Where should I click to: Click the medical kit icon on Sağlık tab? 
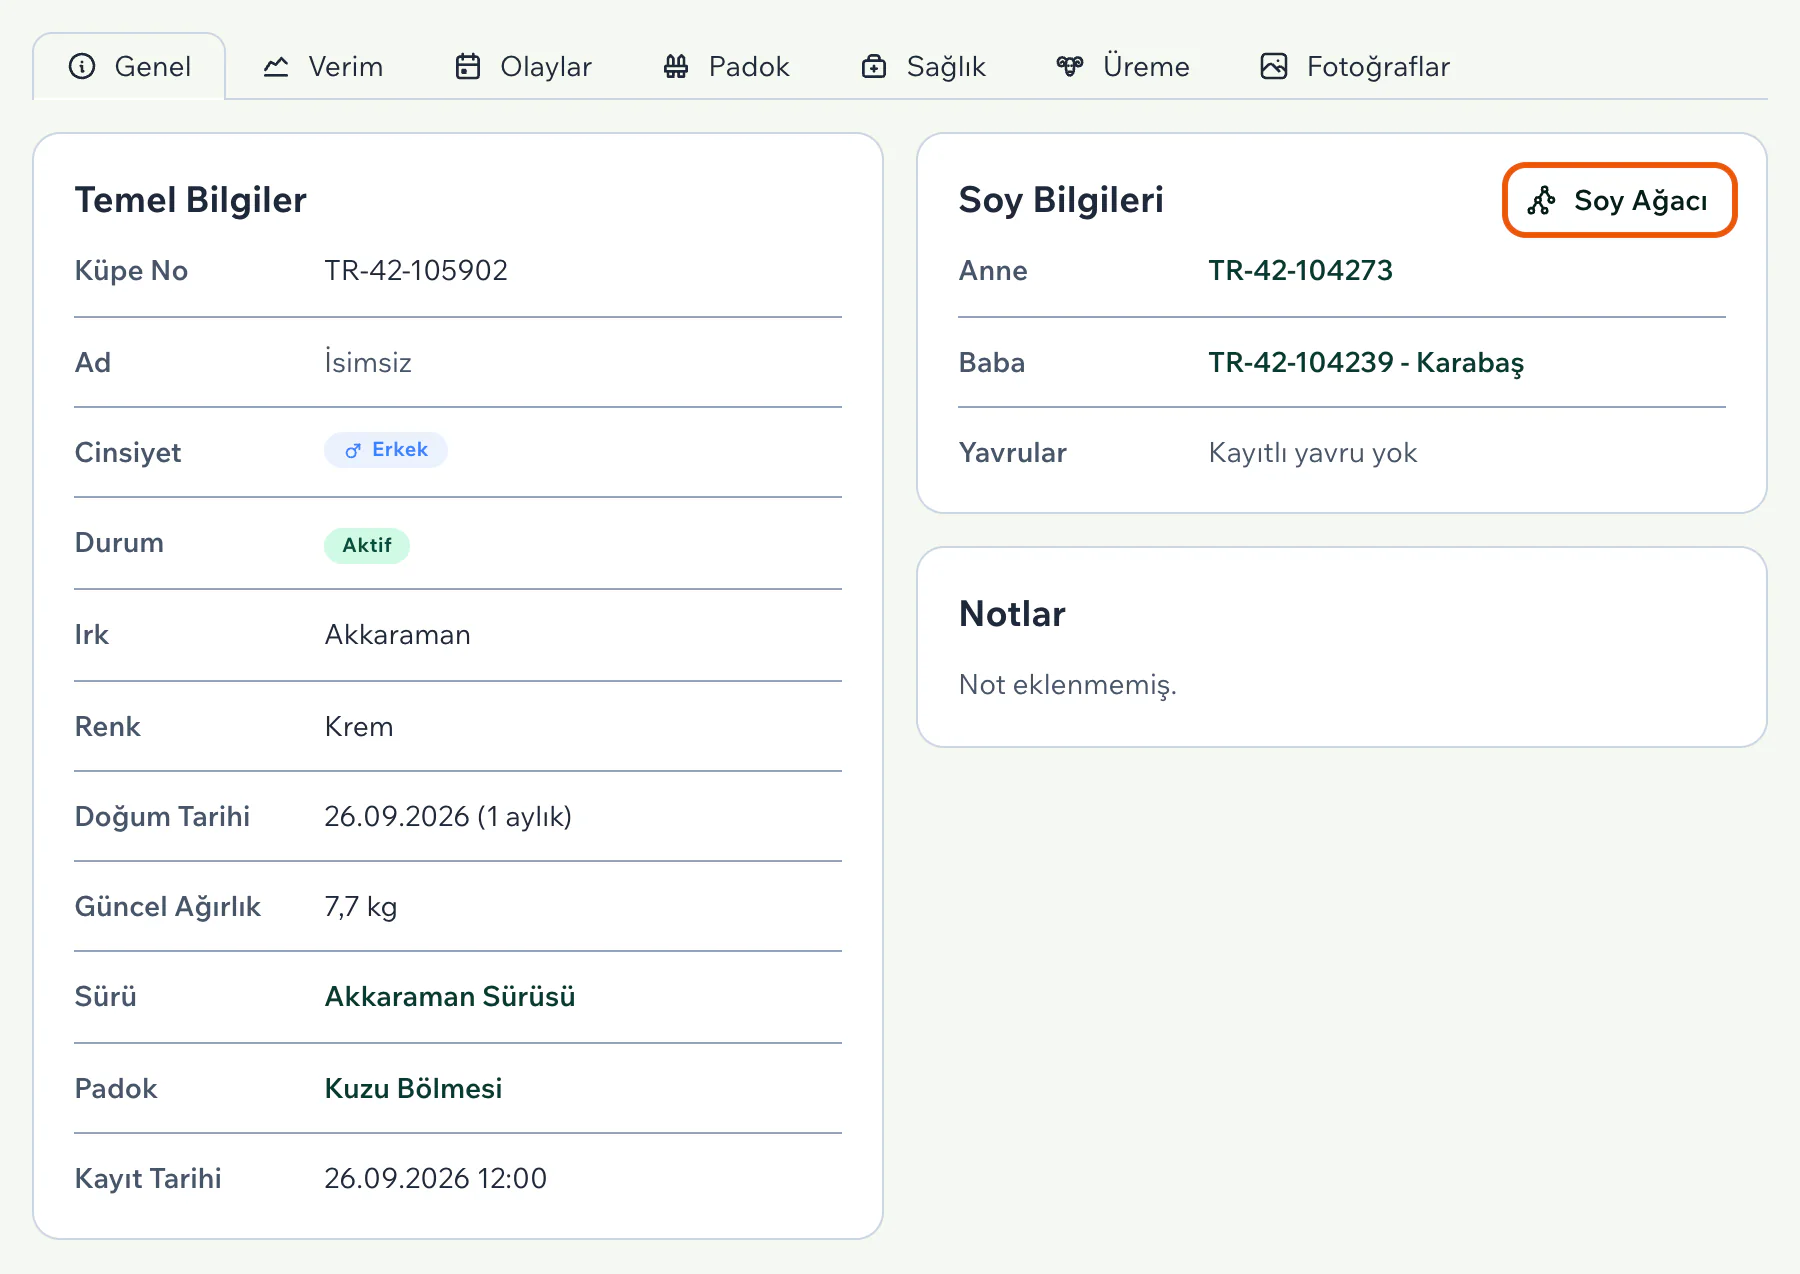point(874,66)
